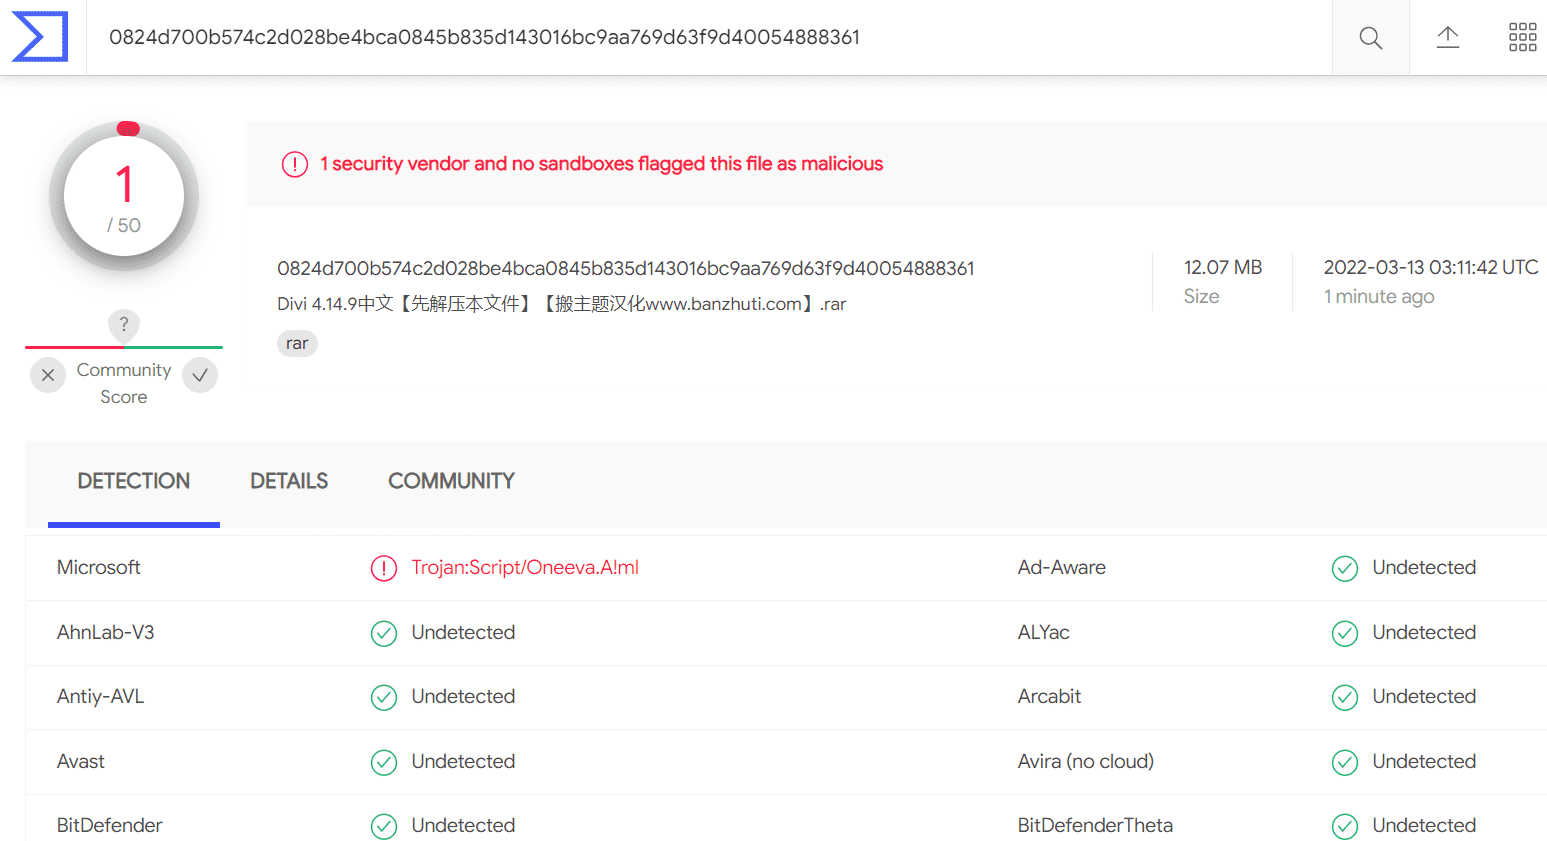Click the Arcabit vendor name

pos(1050,696)
